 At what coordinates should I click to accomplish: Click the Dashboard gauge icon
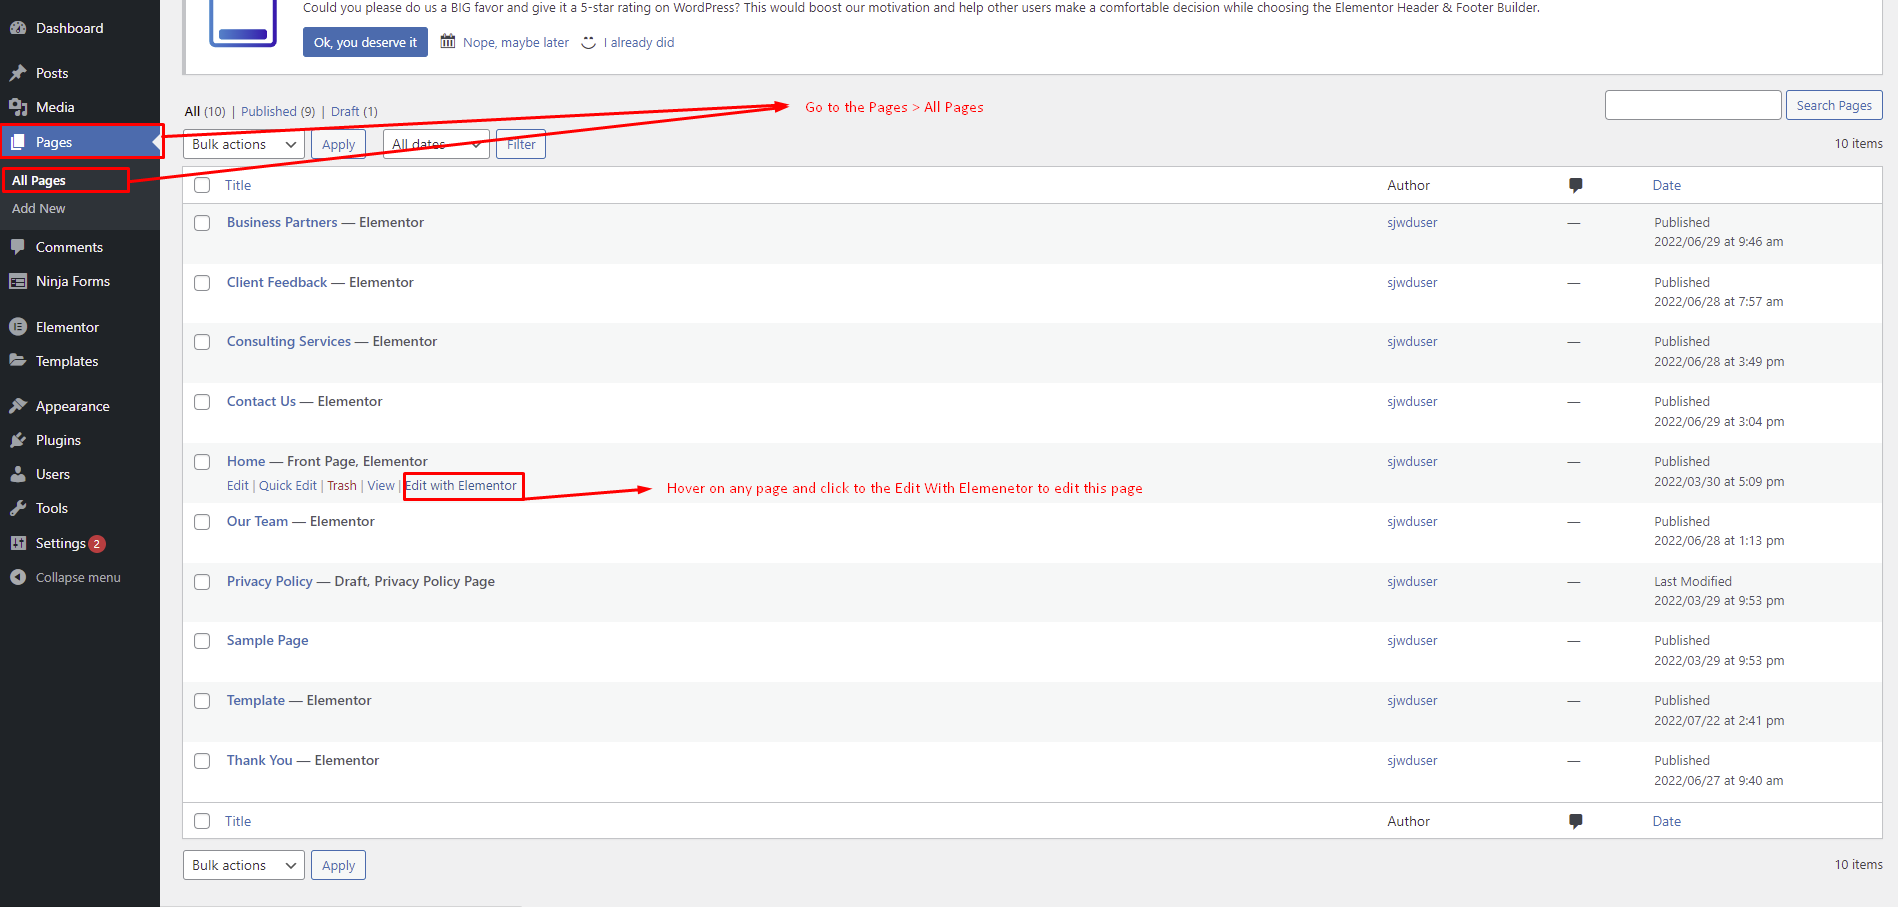click(18, 28)
